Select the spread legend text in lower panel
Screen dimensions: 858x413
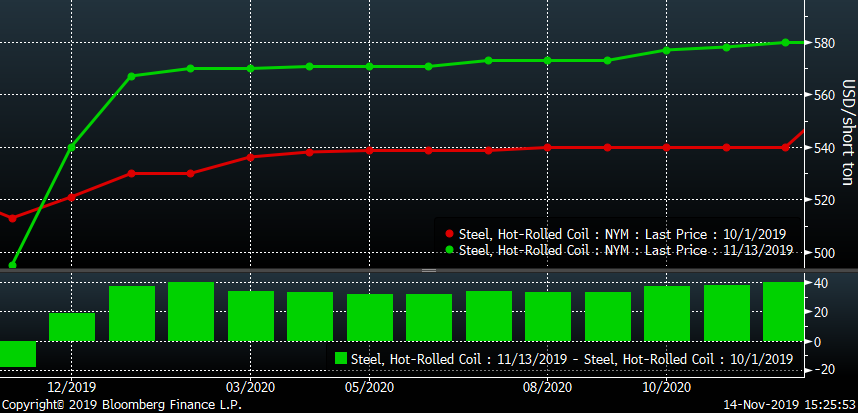[572, 358]
